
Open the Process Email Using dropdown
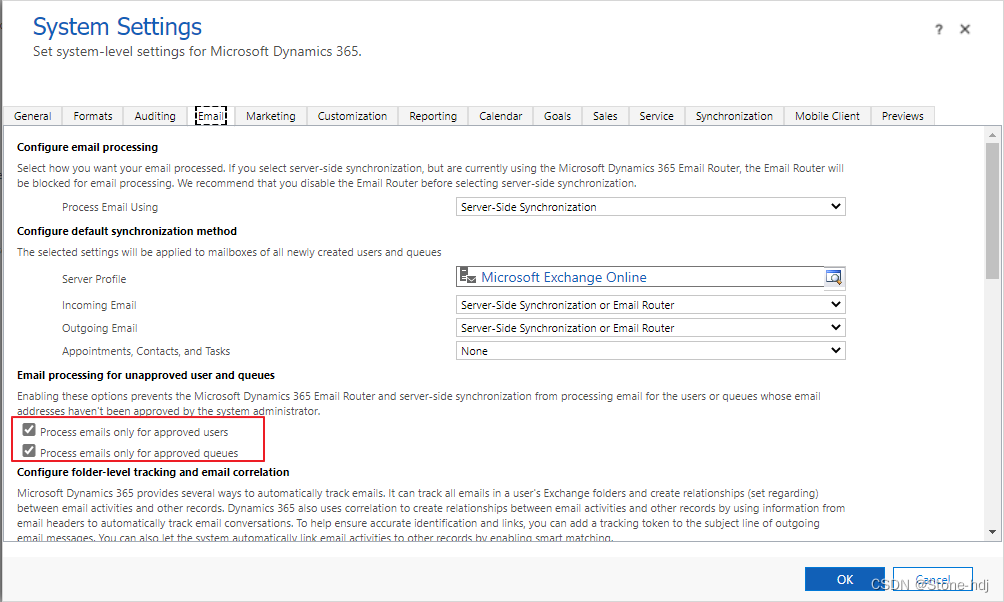(x=651, y=207)
